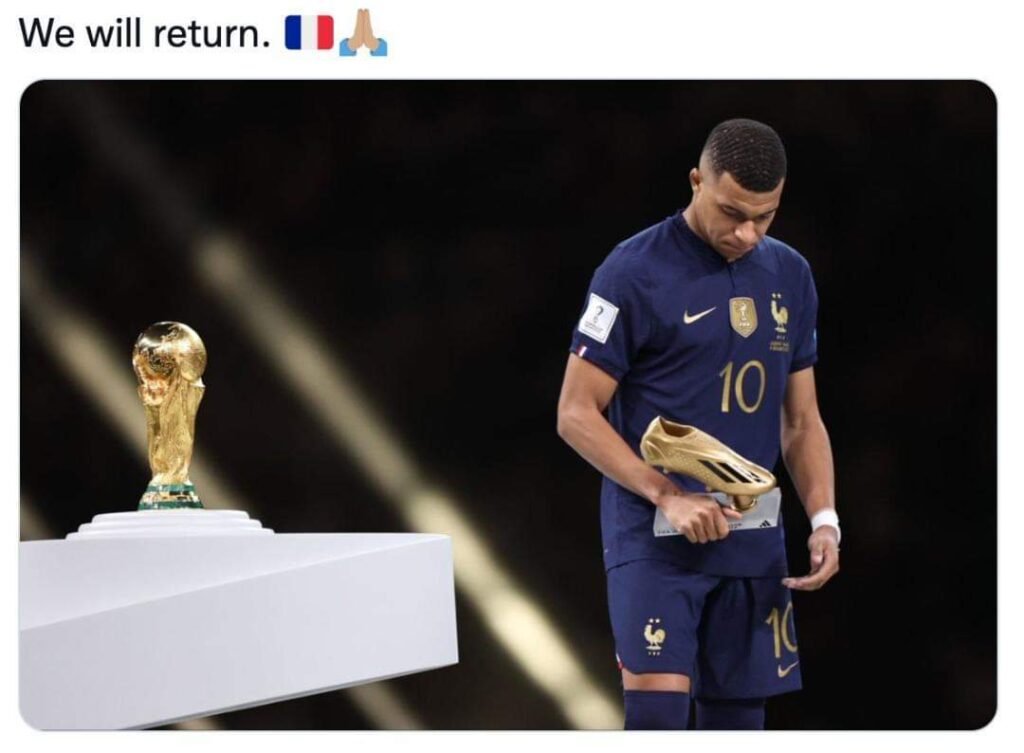Click the golden boot award in the player's hand

click(708, 462)
